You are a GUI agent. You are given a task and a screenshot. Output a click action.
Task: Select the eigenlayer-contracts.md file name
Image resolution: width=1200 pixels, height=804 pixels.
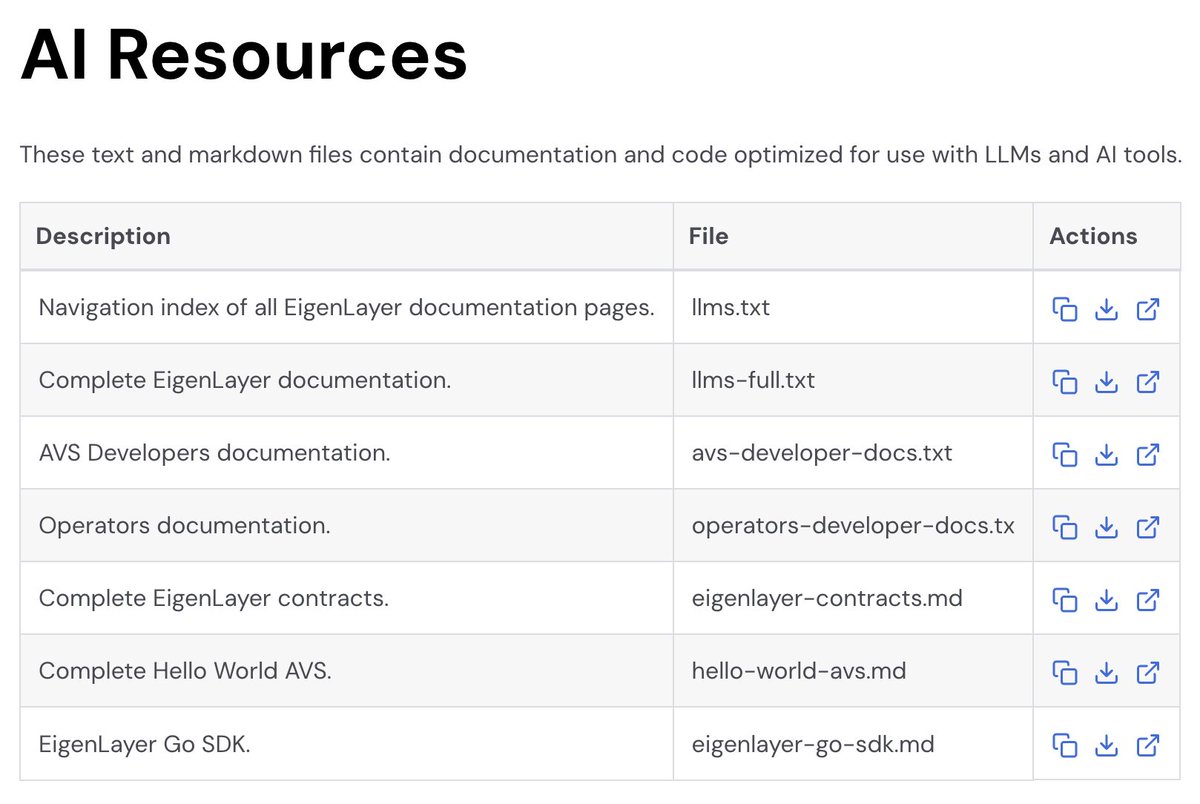827,599
